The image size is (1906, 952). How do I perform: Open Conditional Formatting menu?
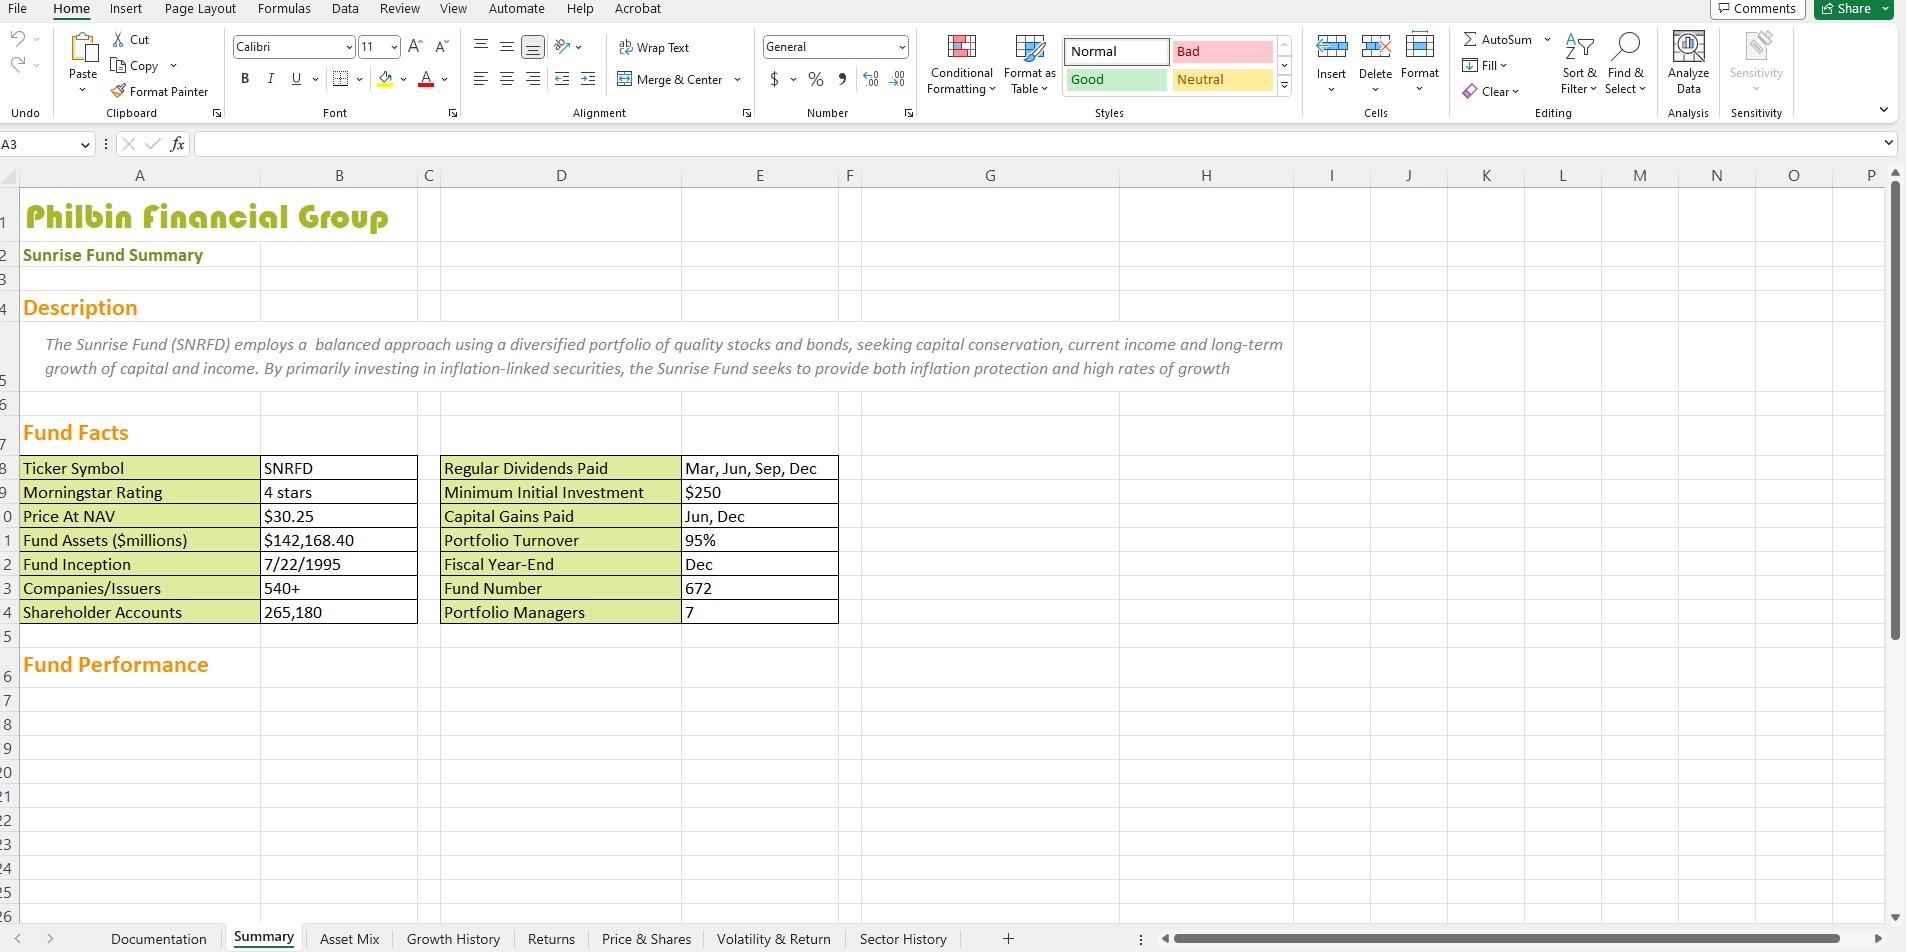click(961, 65)
